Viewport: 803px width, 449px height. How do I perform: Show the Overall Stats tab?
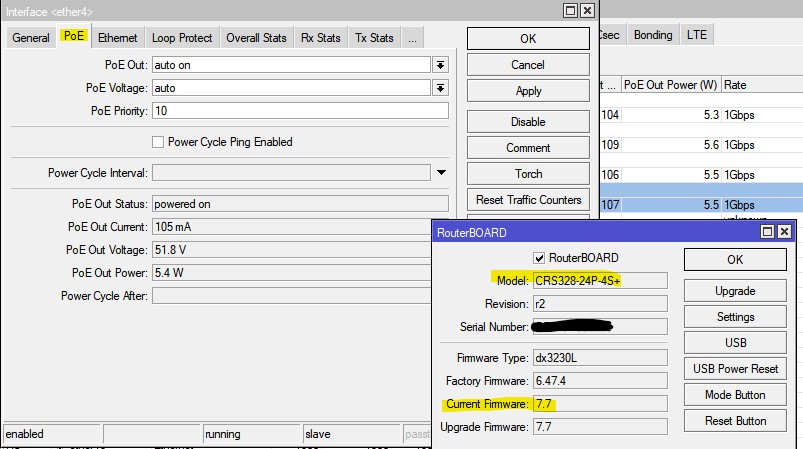tap(257, 38)
